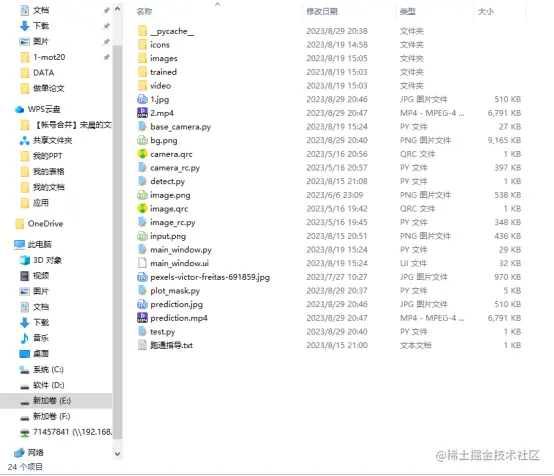Open 视频 under 此电脑
This screenshot has height=476, width=554.
[41, 276]
